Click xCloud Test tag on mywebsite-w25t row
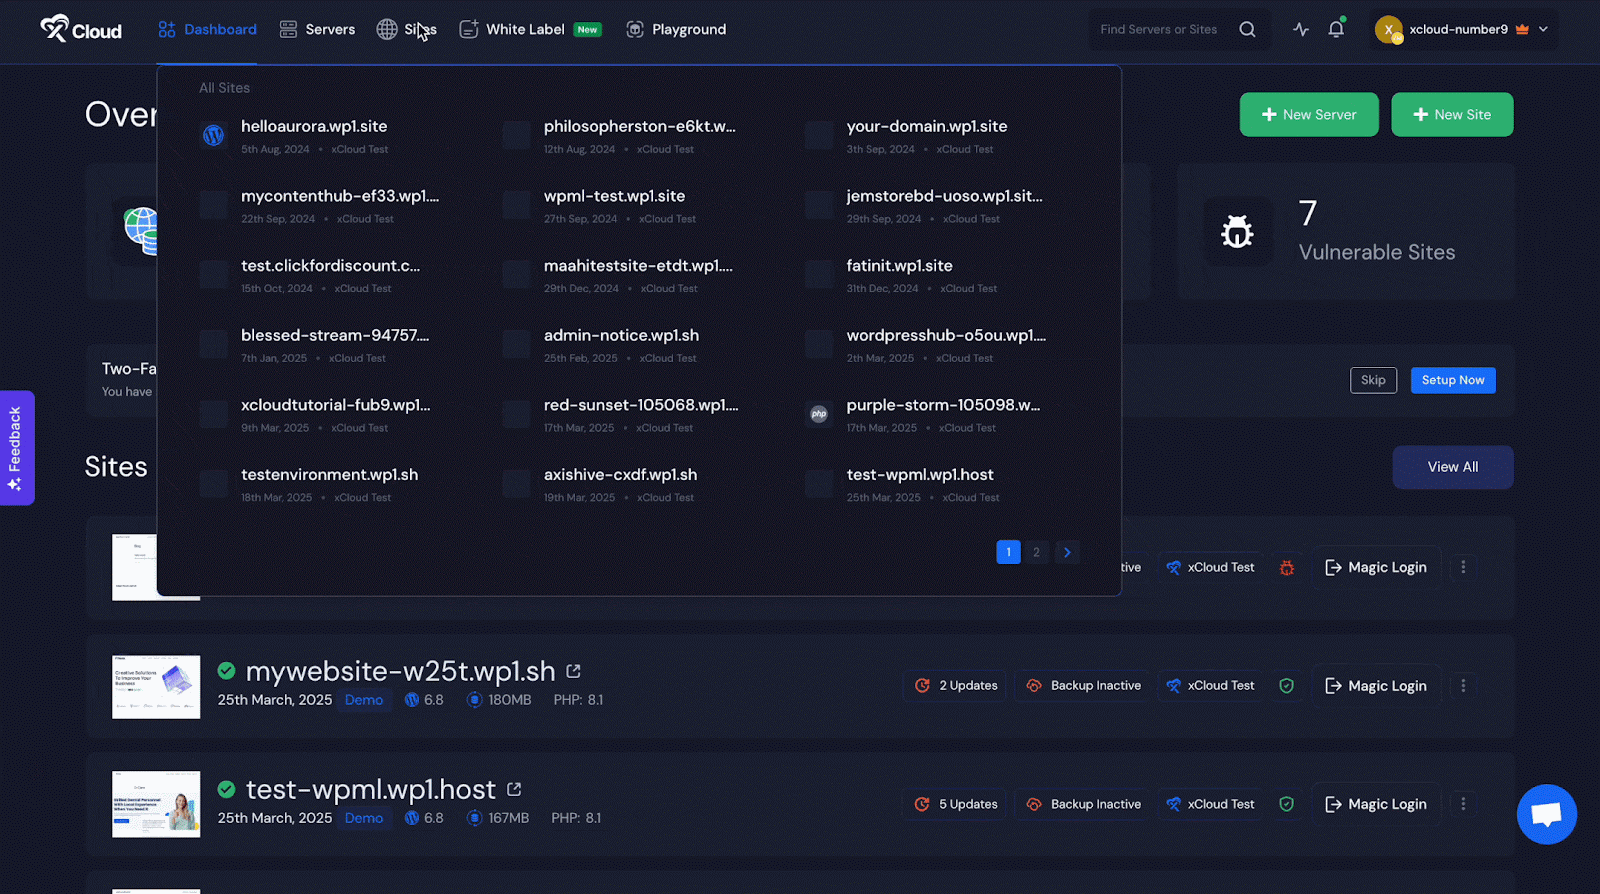Viewport: 1600px width, 894px height. (x=1210, y=686)
